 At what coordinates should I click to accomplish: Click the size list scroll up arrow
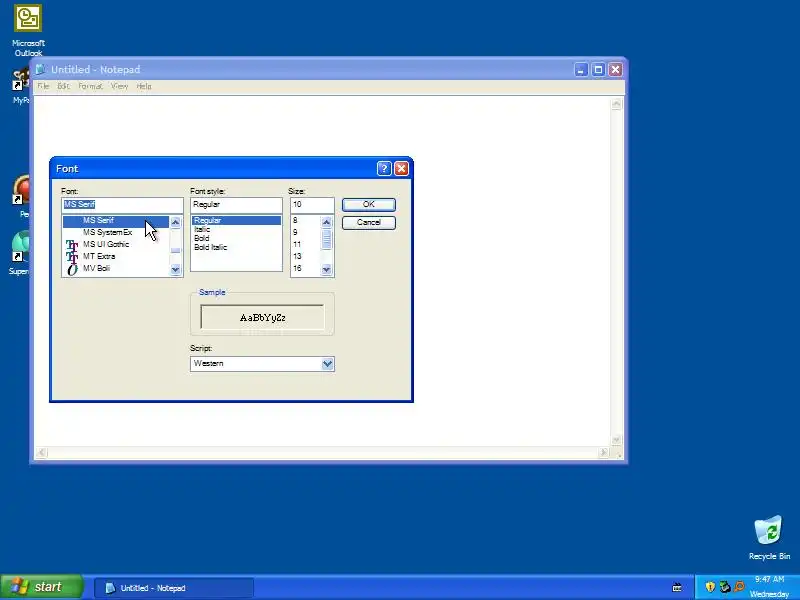tap(327, 222)
